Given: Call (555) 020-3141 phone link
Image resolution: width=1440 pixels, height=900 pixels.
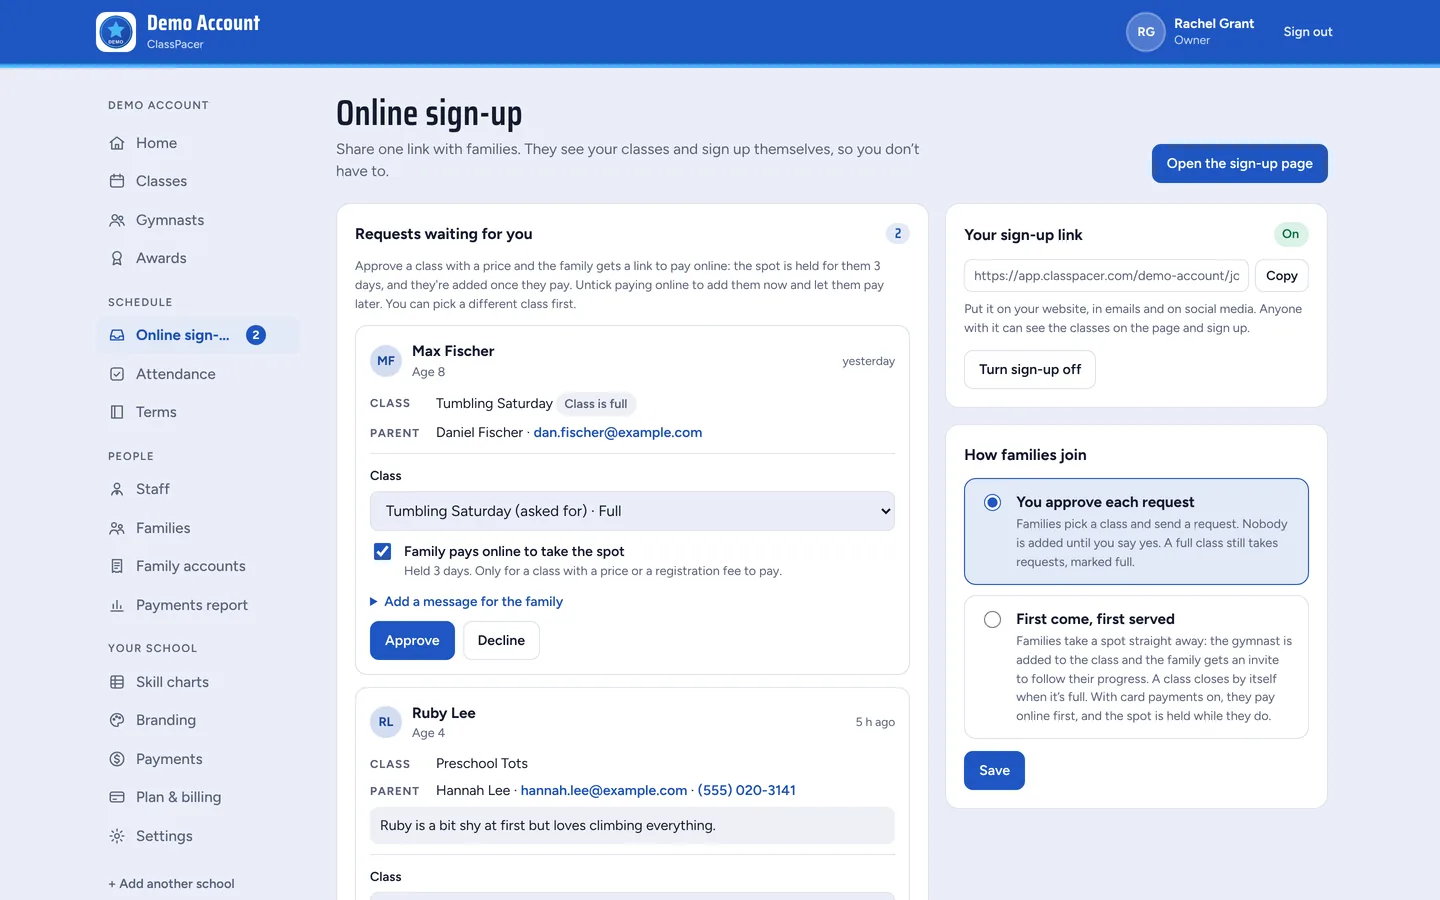Looking at the screenshot, I should coord(747,790).
